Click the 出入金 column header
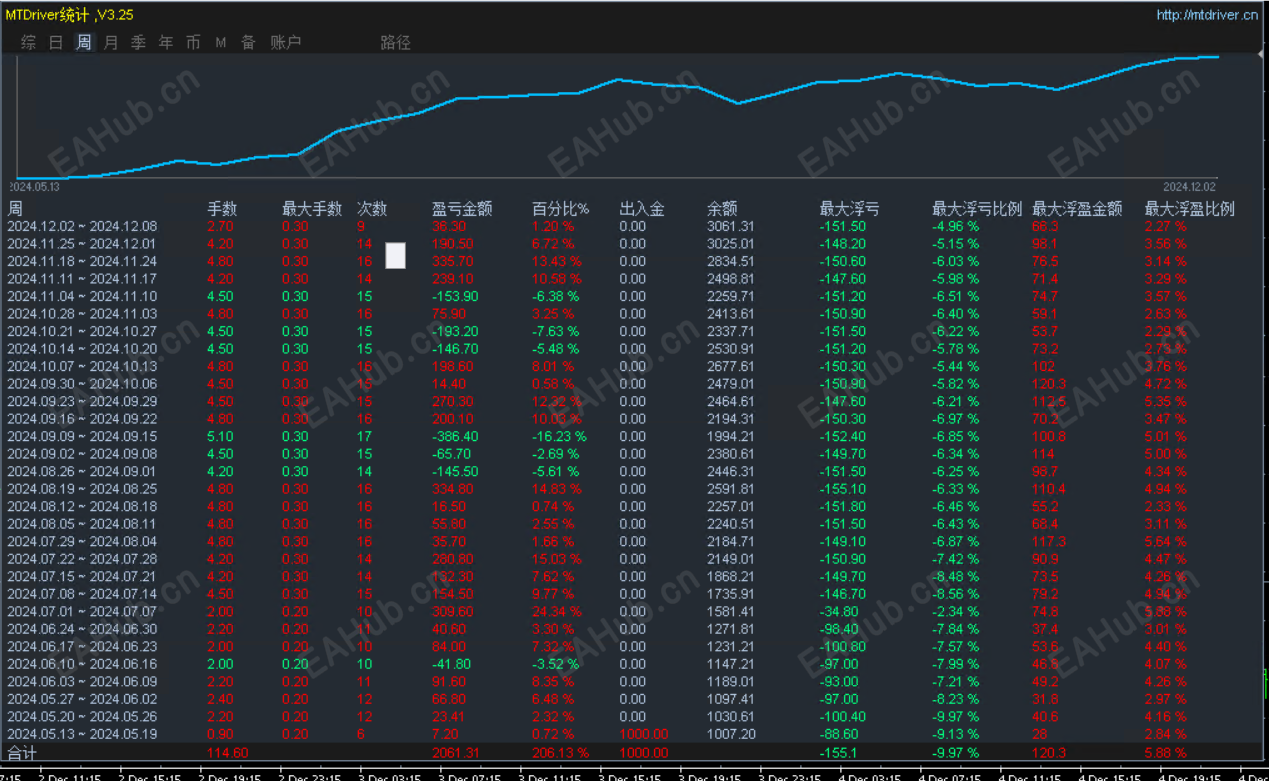The image size is (1269, 781). point(642,209)
